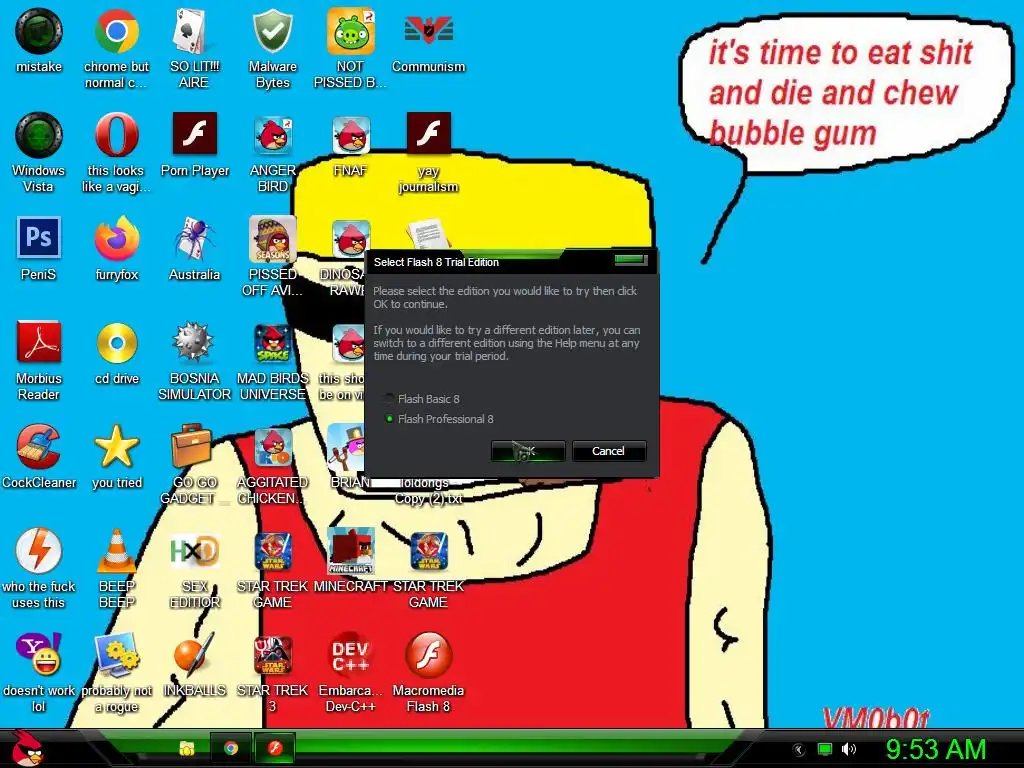The image size is (1024, 768).
Task: Open the red Opera icon labeled 'this looks'
Action: coord(116,135)
